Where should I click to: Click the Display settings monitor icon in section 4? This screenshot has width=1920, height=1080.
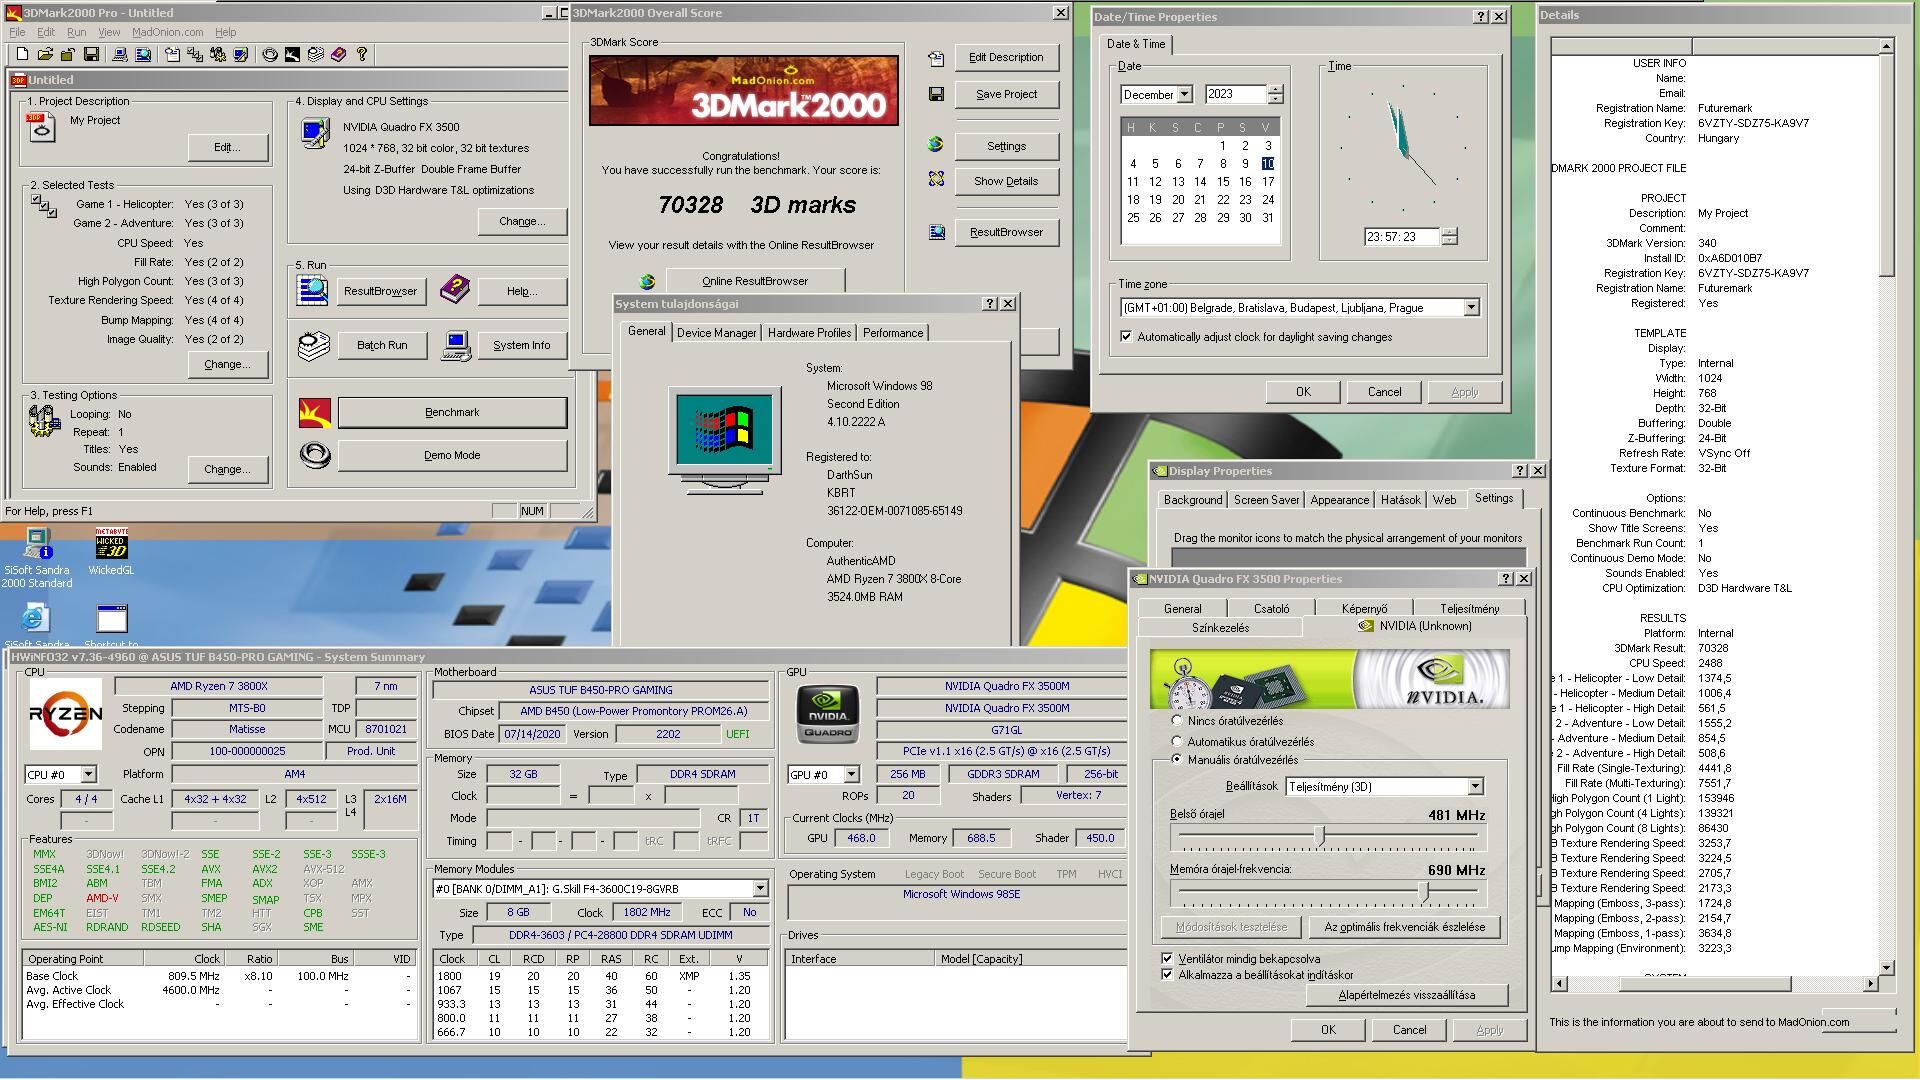coord(315,133)
